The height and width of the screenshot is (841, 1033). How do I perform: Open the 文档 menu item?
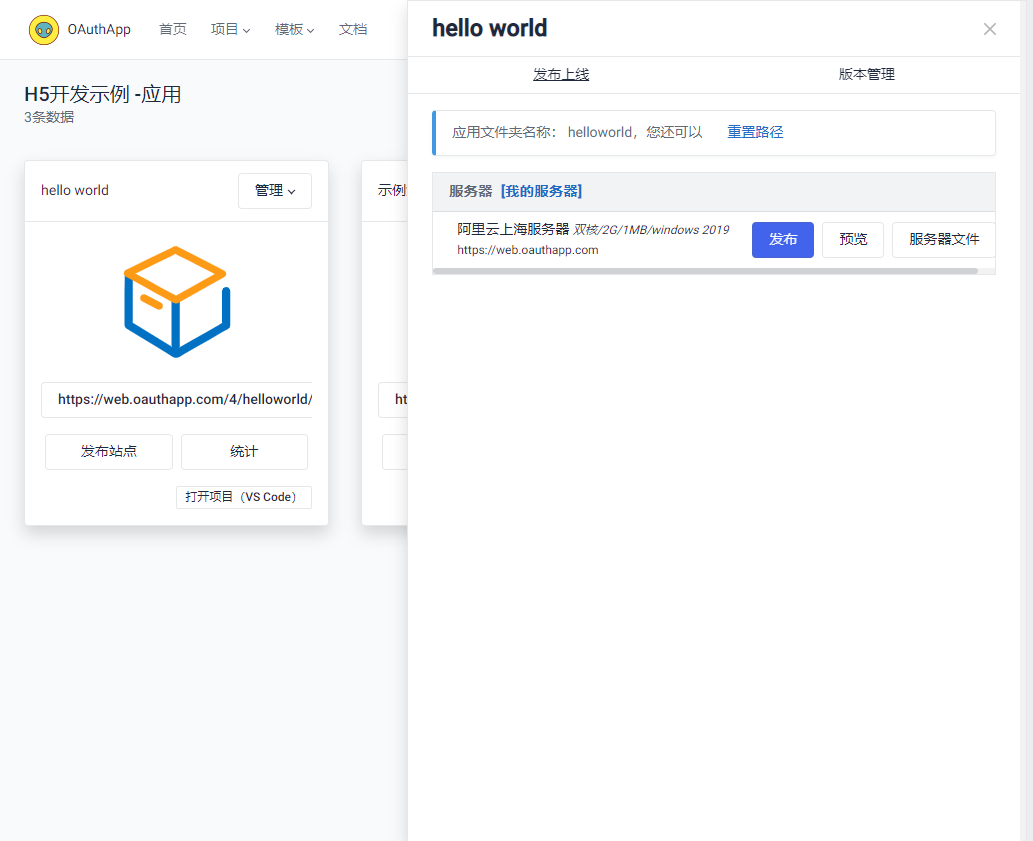point(353,29)
